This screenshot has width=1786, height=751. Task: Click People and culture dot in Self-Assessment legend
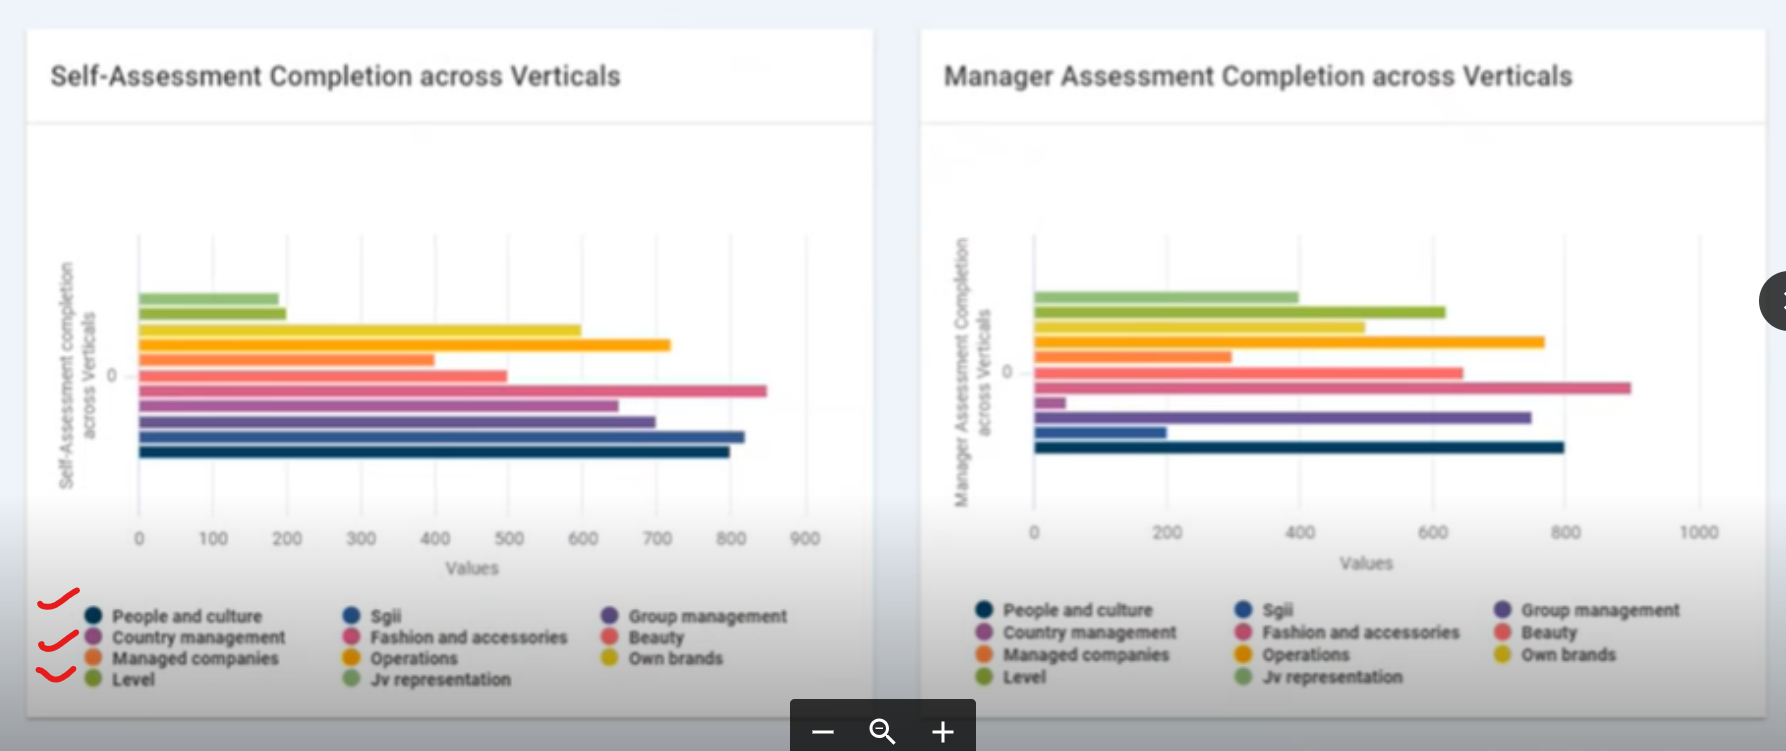(x=93, y=616)
